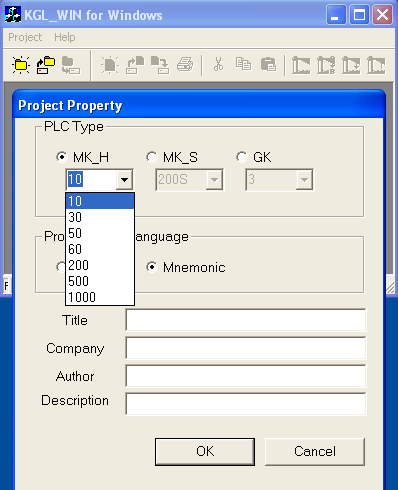Screen dimensions: 398x490
Task: Maximize the KGL_WIN window
Action: click(359, 15)
